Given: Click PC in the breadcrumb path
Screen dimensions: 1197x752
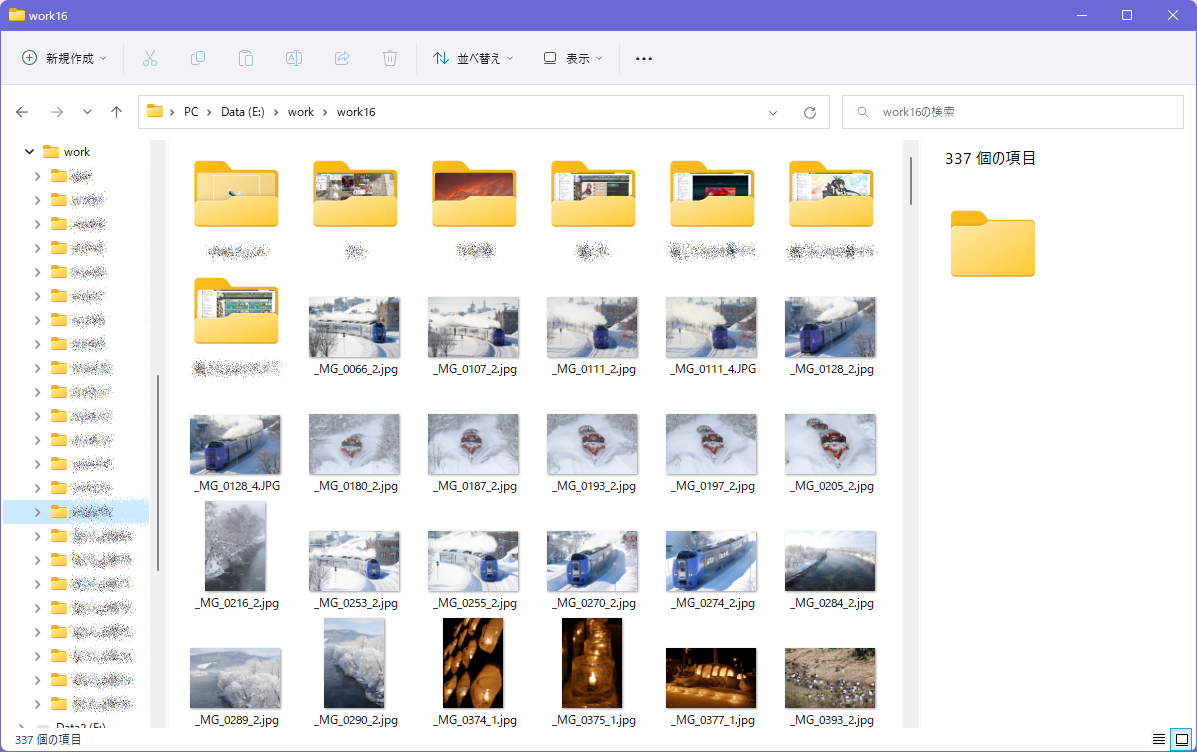Looking at the screenshot, I should (191, 112).
